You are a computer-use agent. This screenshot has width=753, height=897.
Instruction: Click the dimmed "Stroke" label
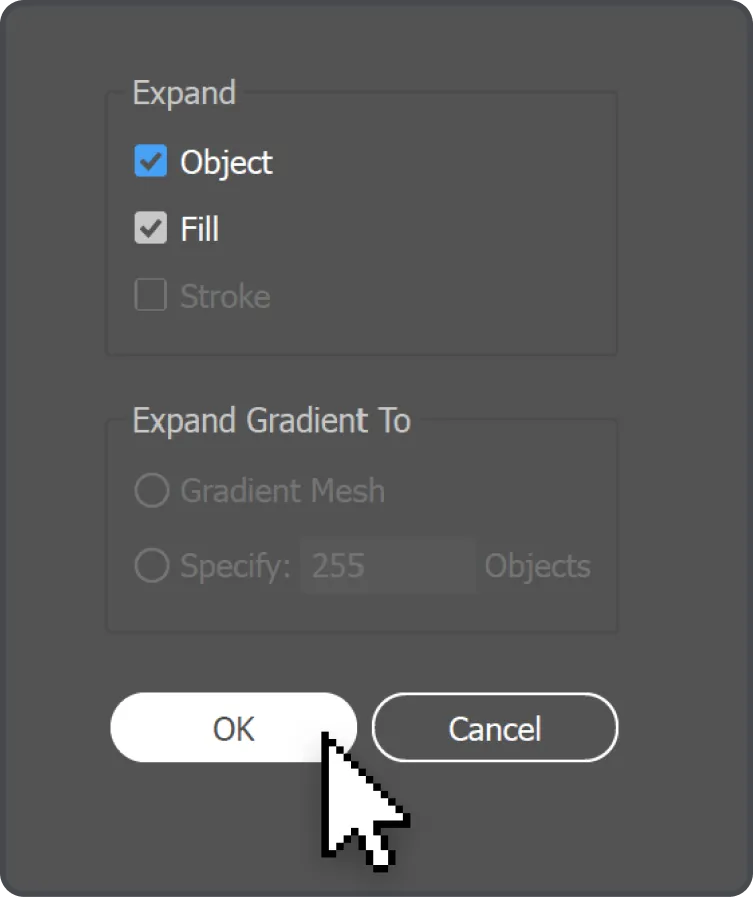pos(225,296)
